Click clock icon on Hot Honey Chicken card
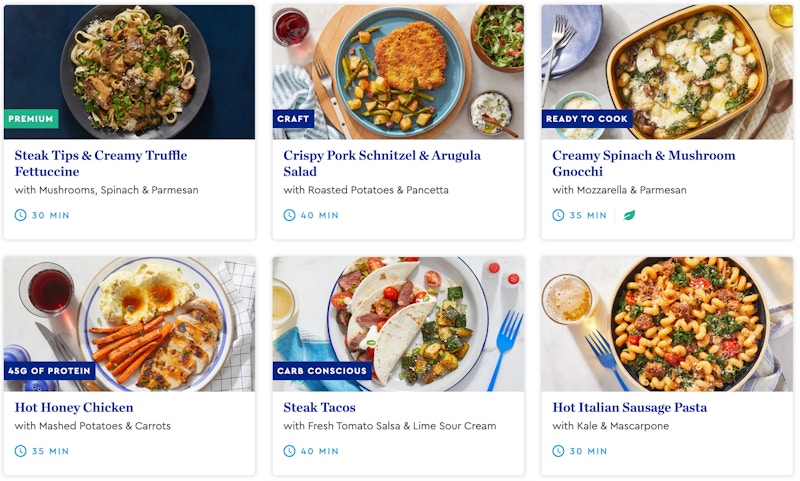Viewport: 800px width, 481px height. [x=21, y=451]
